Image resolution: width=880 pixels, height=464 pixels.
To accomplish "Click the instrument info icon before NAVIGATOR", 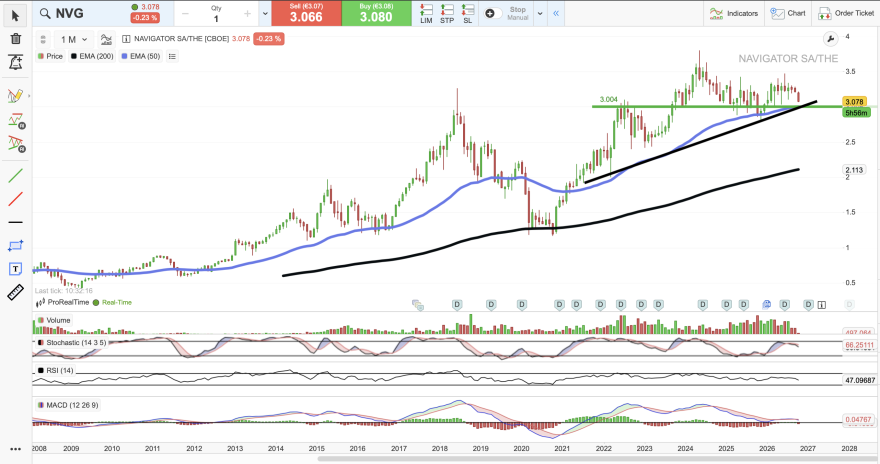I will pos(126,39).
